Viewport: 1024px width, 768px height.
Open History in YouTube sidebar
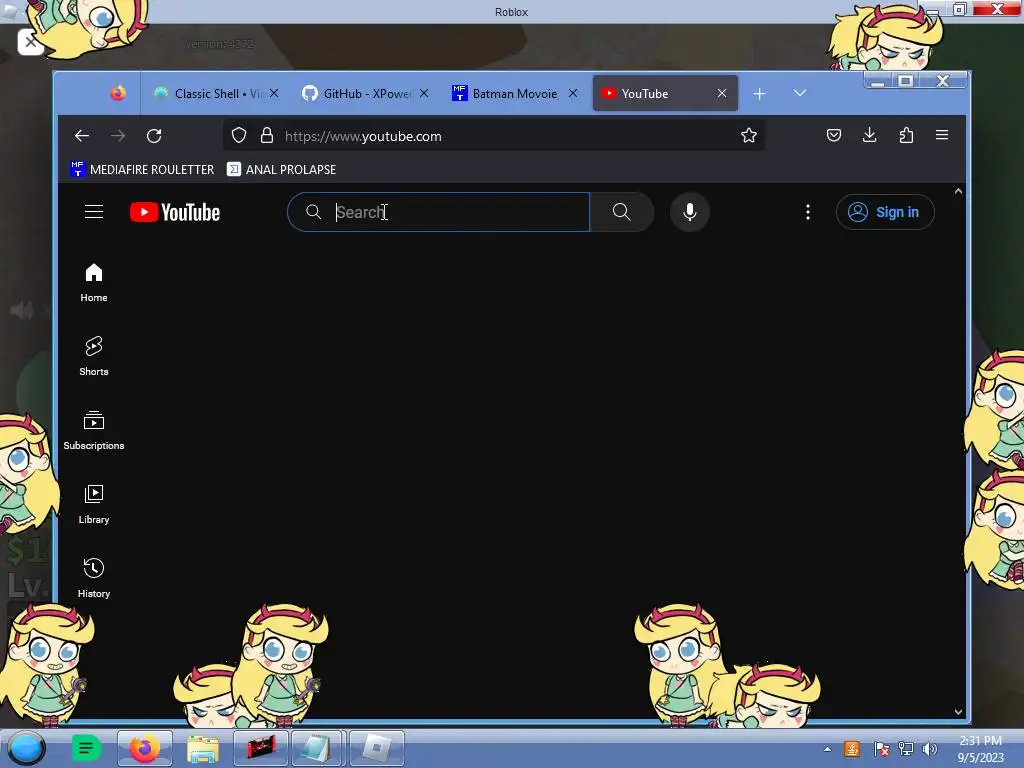pyautogui.click(x=94, y=577)
